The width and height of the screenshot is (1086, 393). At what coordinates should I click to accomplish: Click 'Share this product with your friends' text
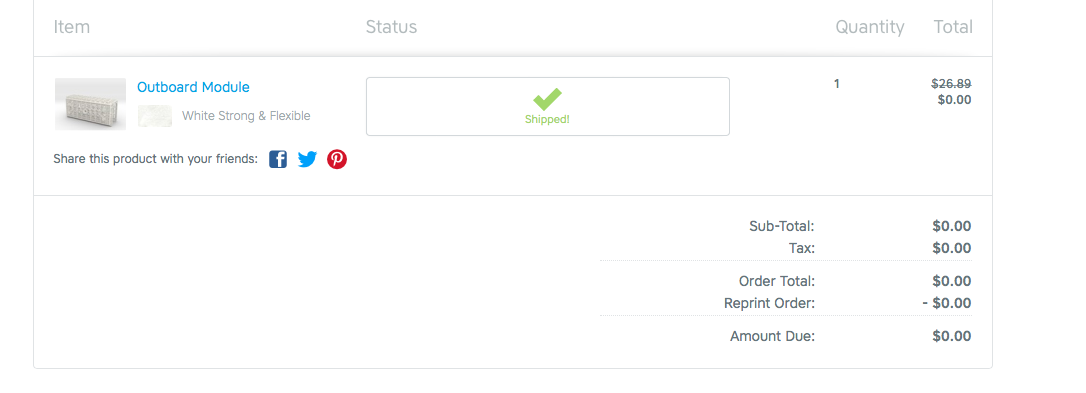coord(155,159)
